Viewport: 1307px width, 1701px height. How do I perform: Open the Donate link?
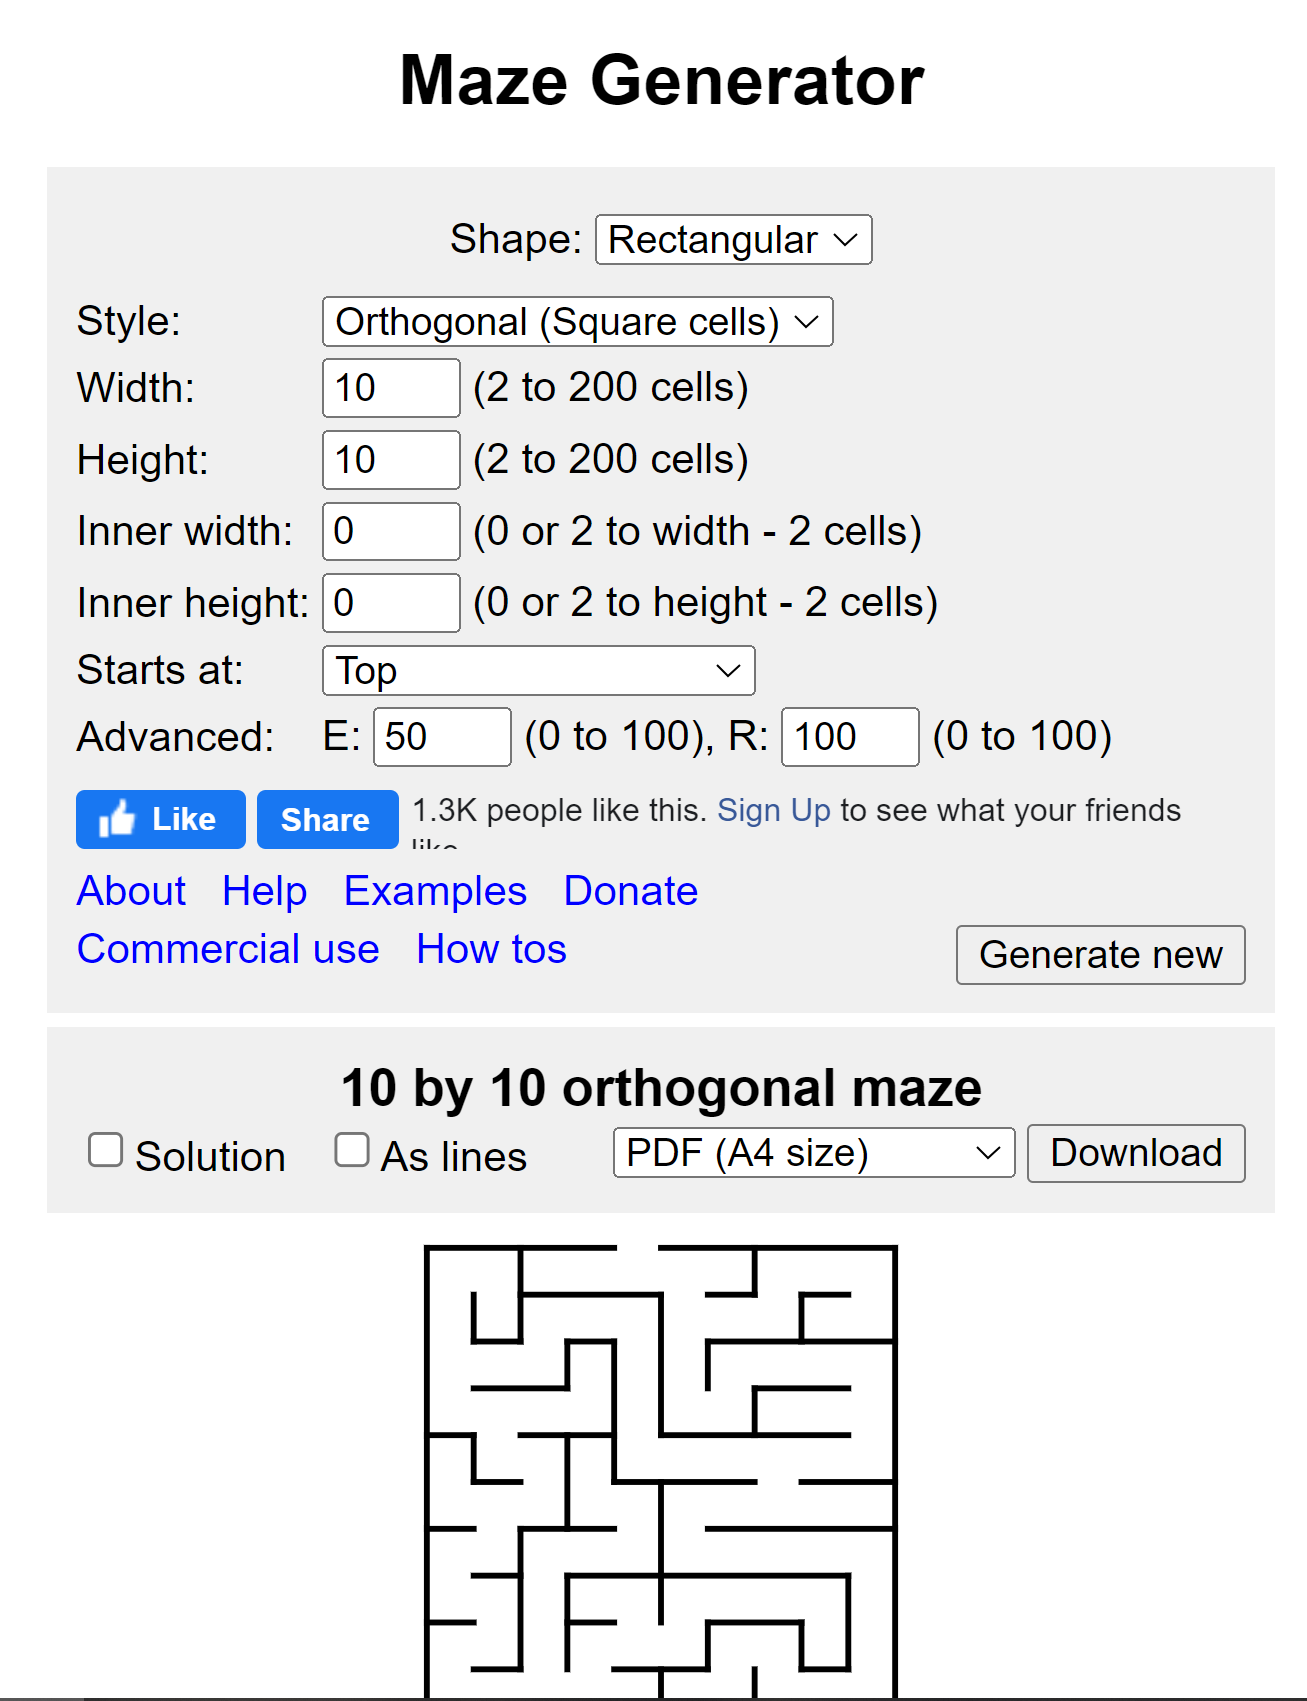click(629, 890)
